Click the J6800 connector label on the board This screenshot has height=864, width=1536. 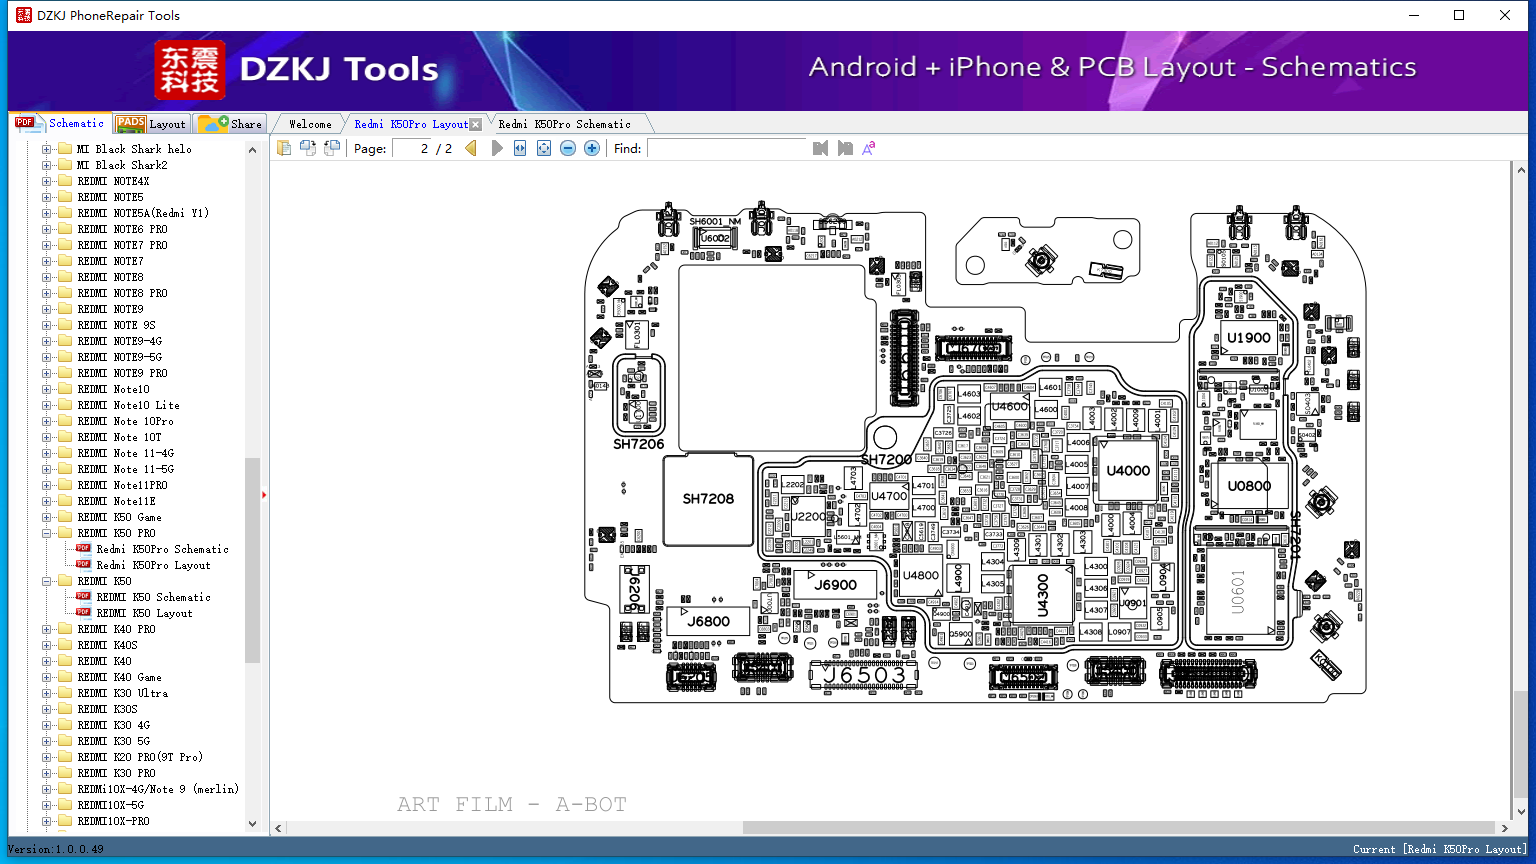pos(708,621)
